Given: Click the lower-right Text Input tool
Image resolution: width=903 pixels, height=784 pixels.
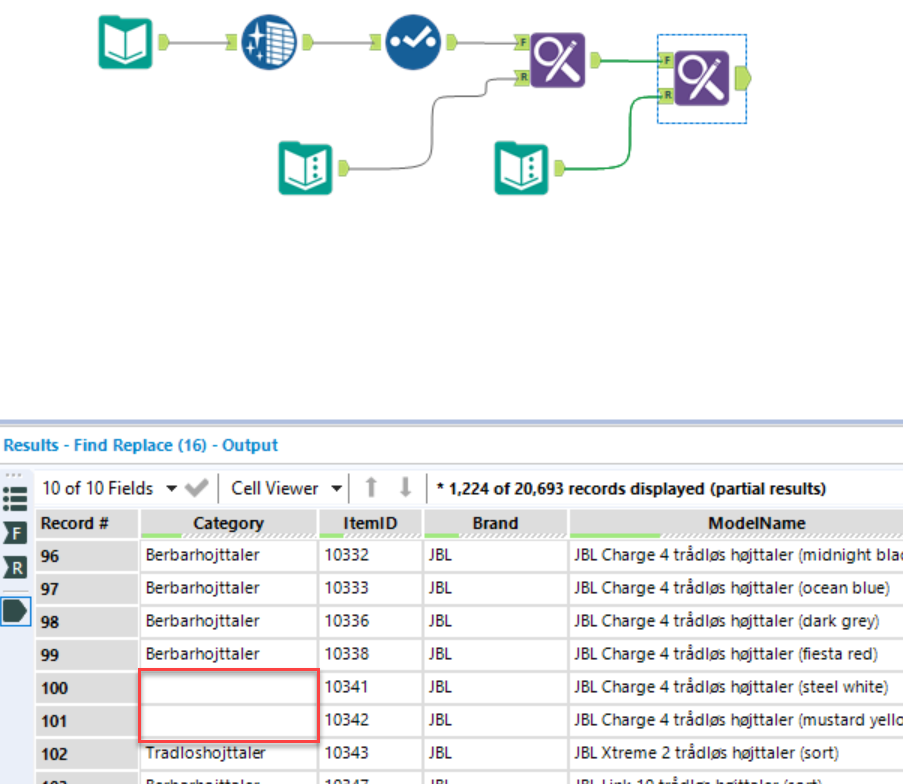Looking at the screenshot, I should (x=522, y=167).
